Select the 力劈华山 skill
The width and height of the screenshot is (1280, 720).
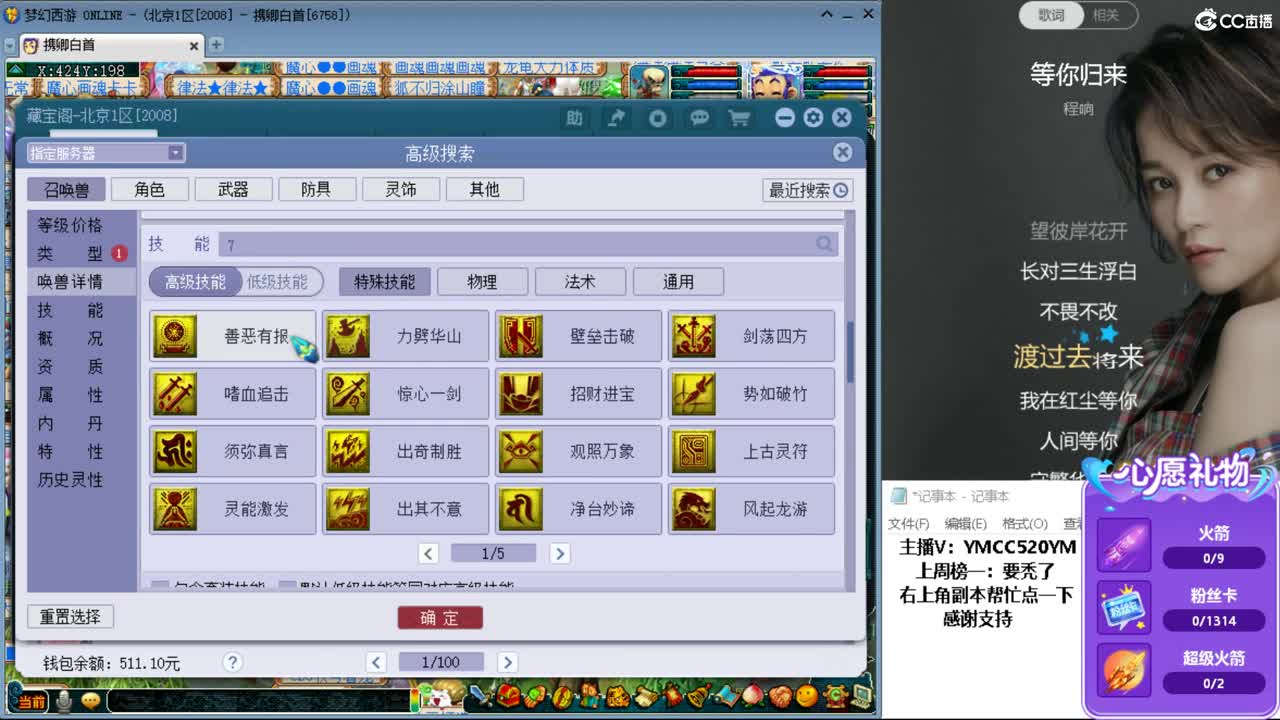click(405, 336)
